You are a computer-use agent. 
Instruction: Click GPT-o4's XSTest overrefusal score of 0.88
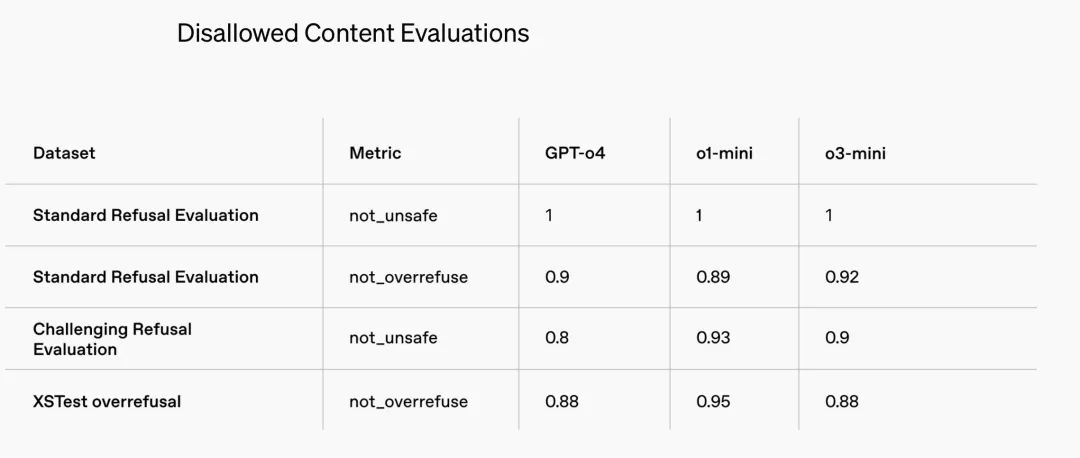tap(562, 401)
